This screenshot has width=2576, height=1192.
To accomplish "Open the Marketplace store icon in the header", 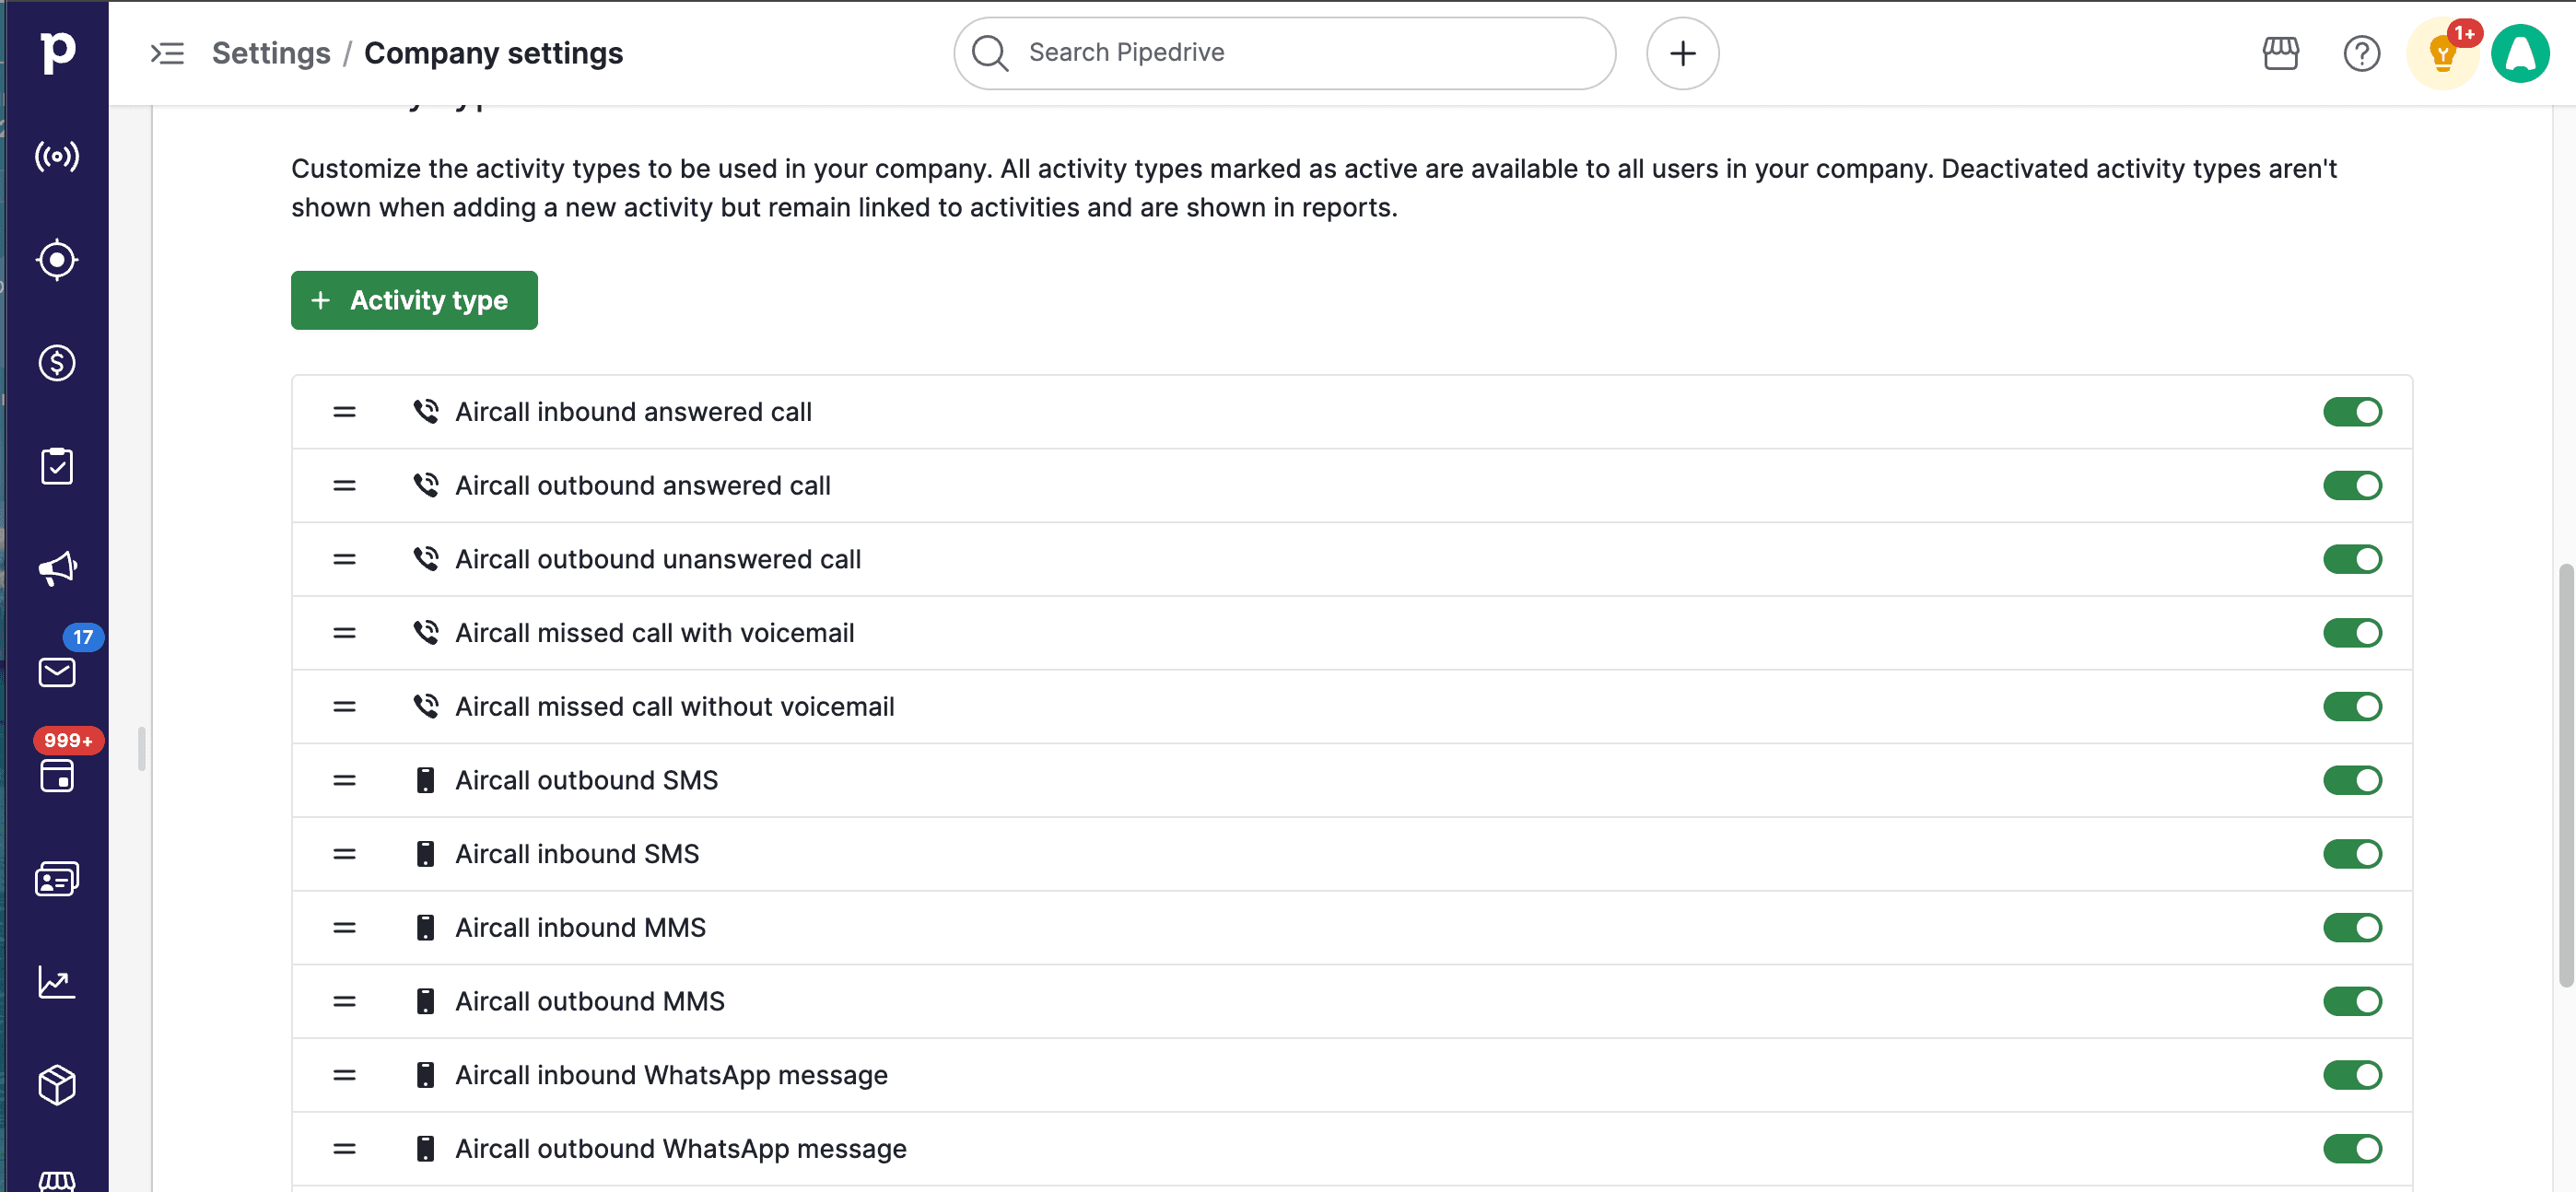I will pyautogui.click(x=2280, y=53).
